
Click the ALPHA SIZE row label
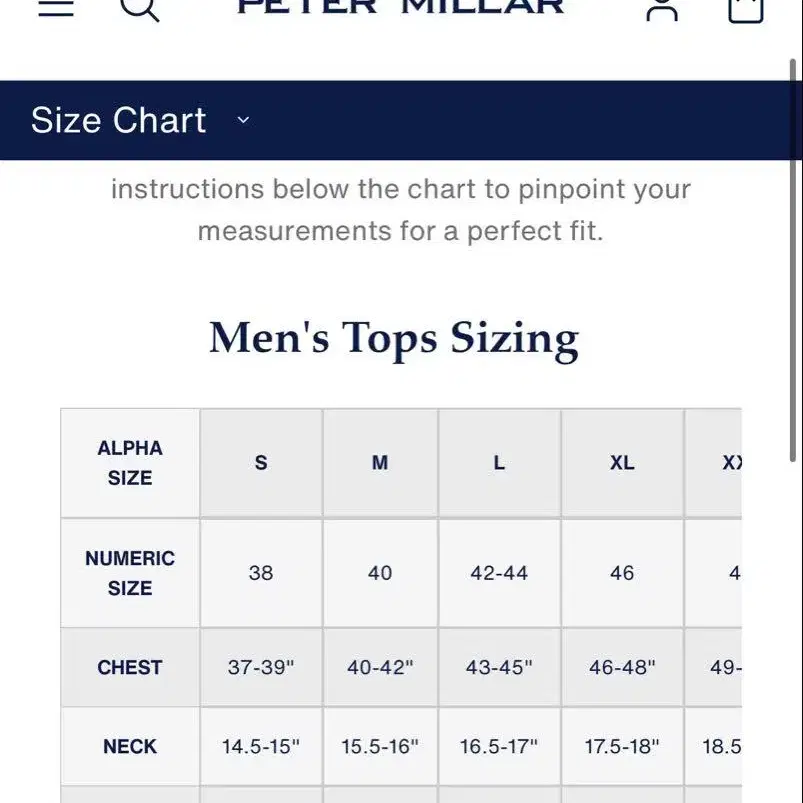[x=130, y=463]
